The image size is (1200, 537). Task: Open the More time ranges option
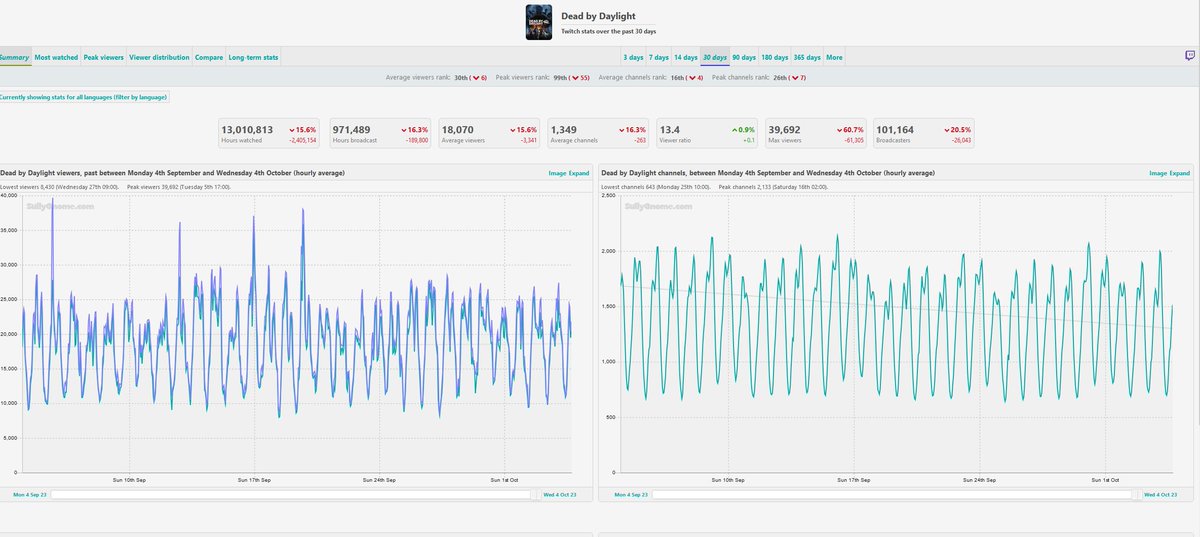pos(834,57)
